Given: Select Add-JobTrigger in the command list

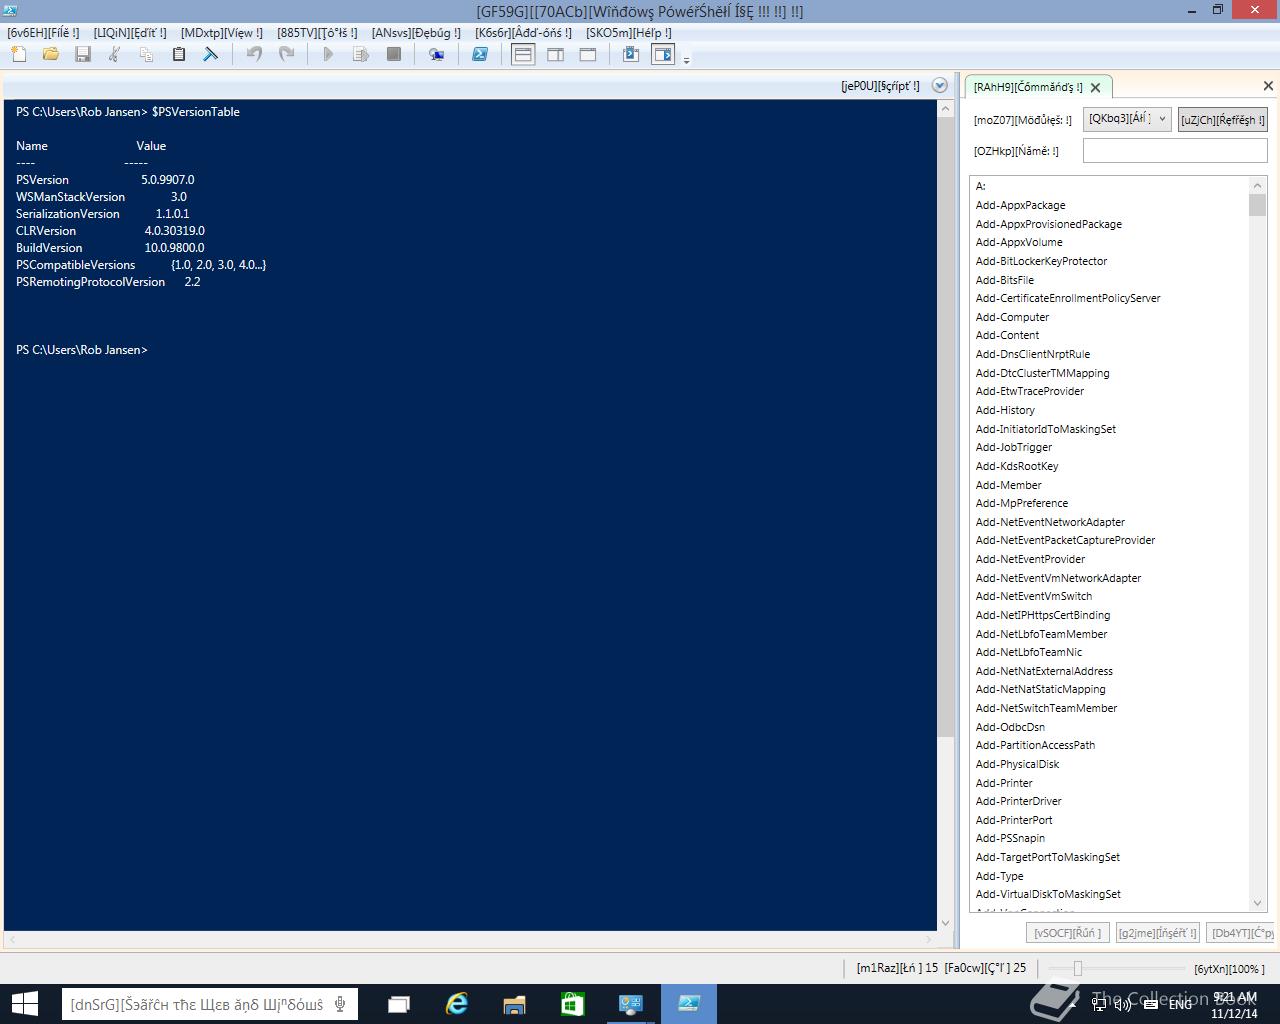Looking at the screenshot, I should tap(1014, 447).
